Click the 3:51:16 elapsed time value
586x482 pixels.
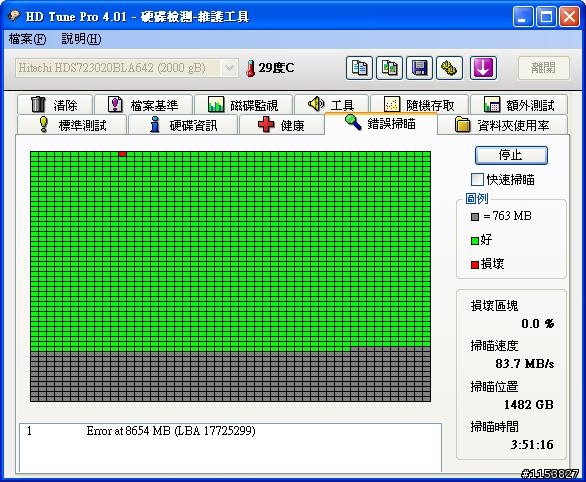click(532, 444)
